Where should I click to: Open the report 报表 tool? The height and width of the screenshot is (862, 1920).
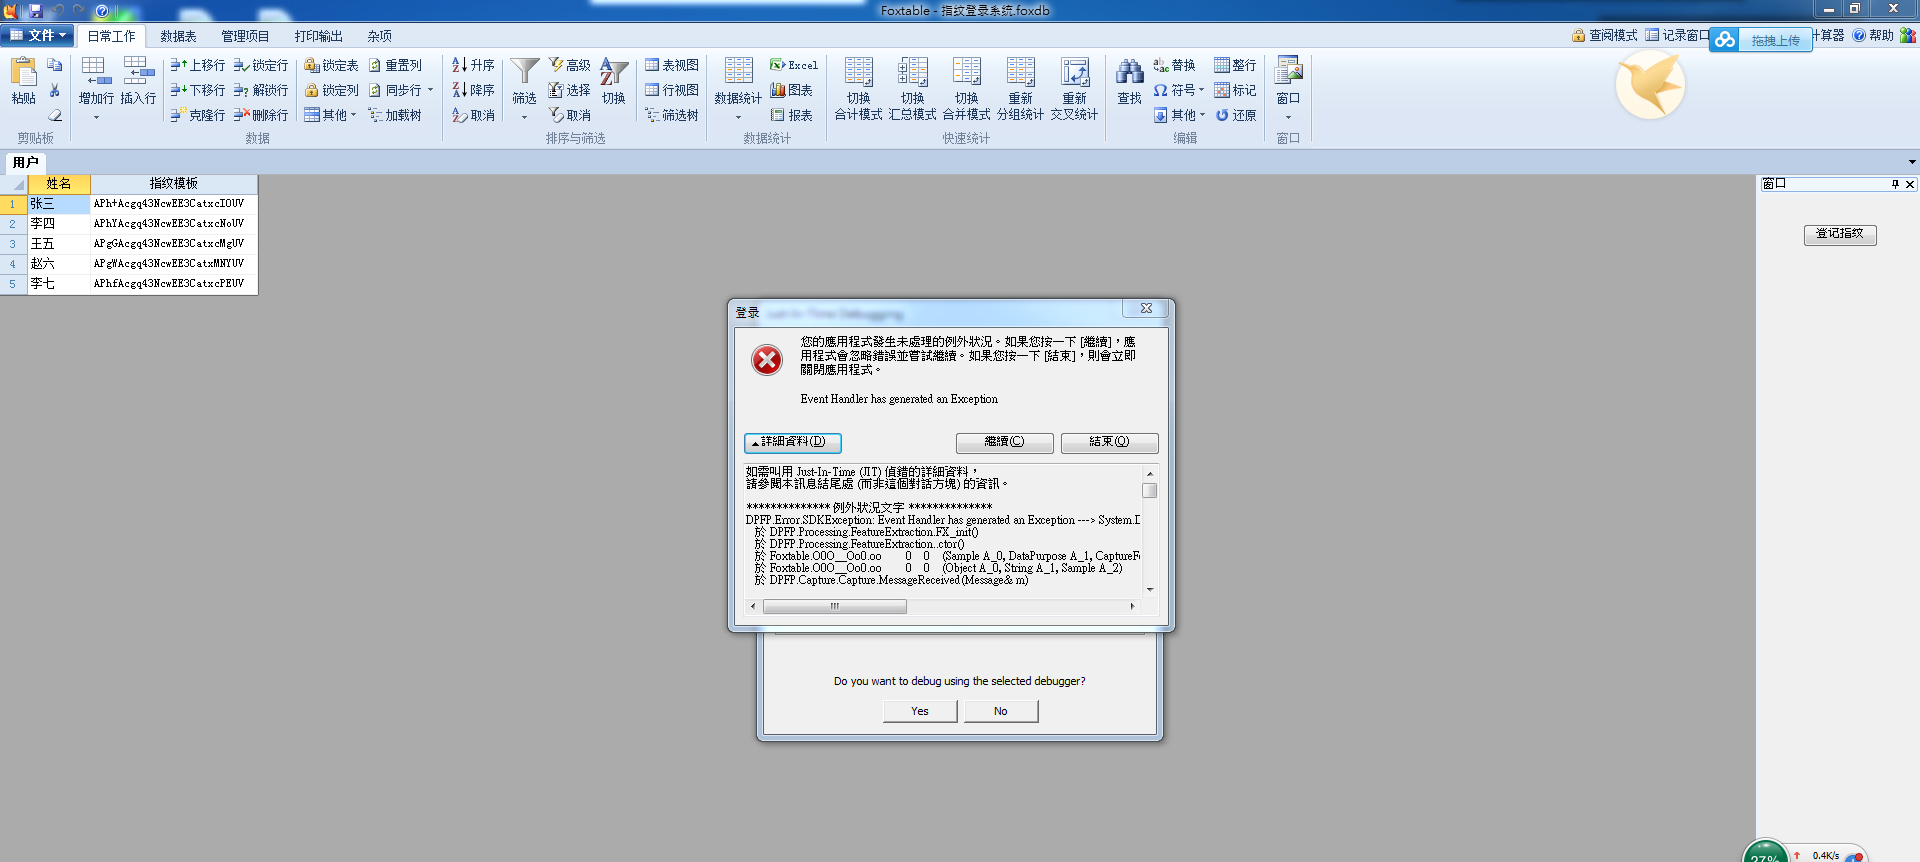pyautogui.click(x=791, y=115)
